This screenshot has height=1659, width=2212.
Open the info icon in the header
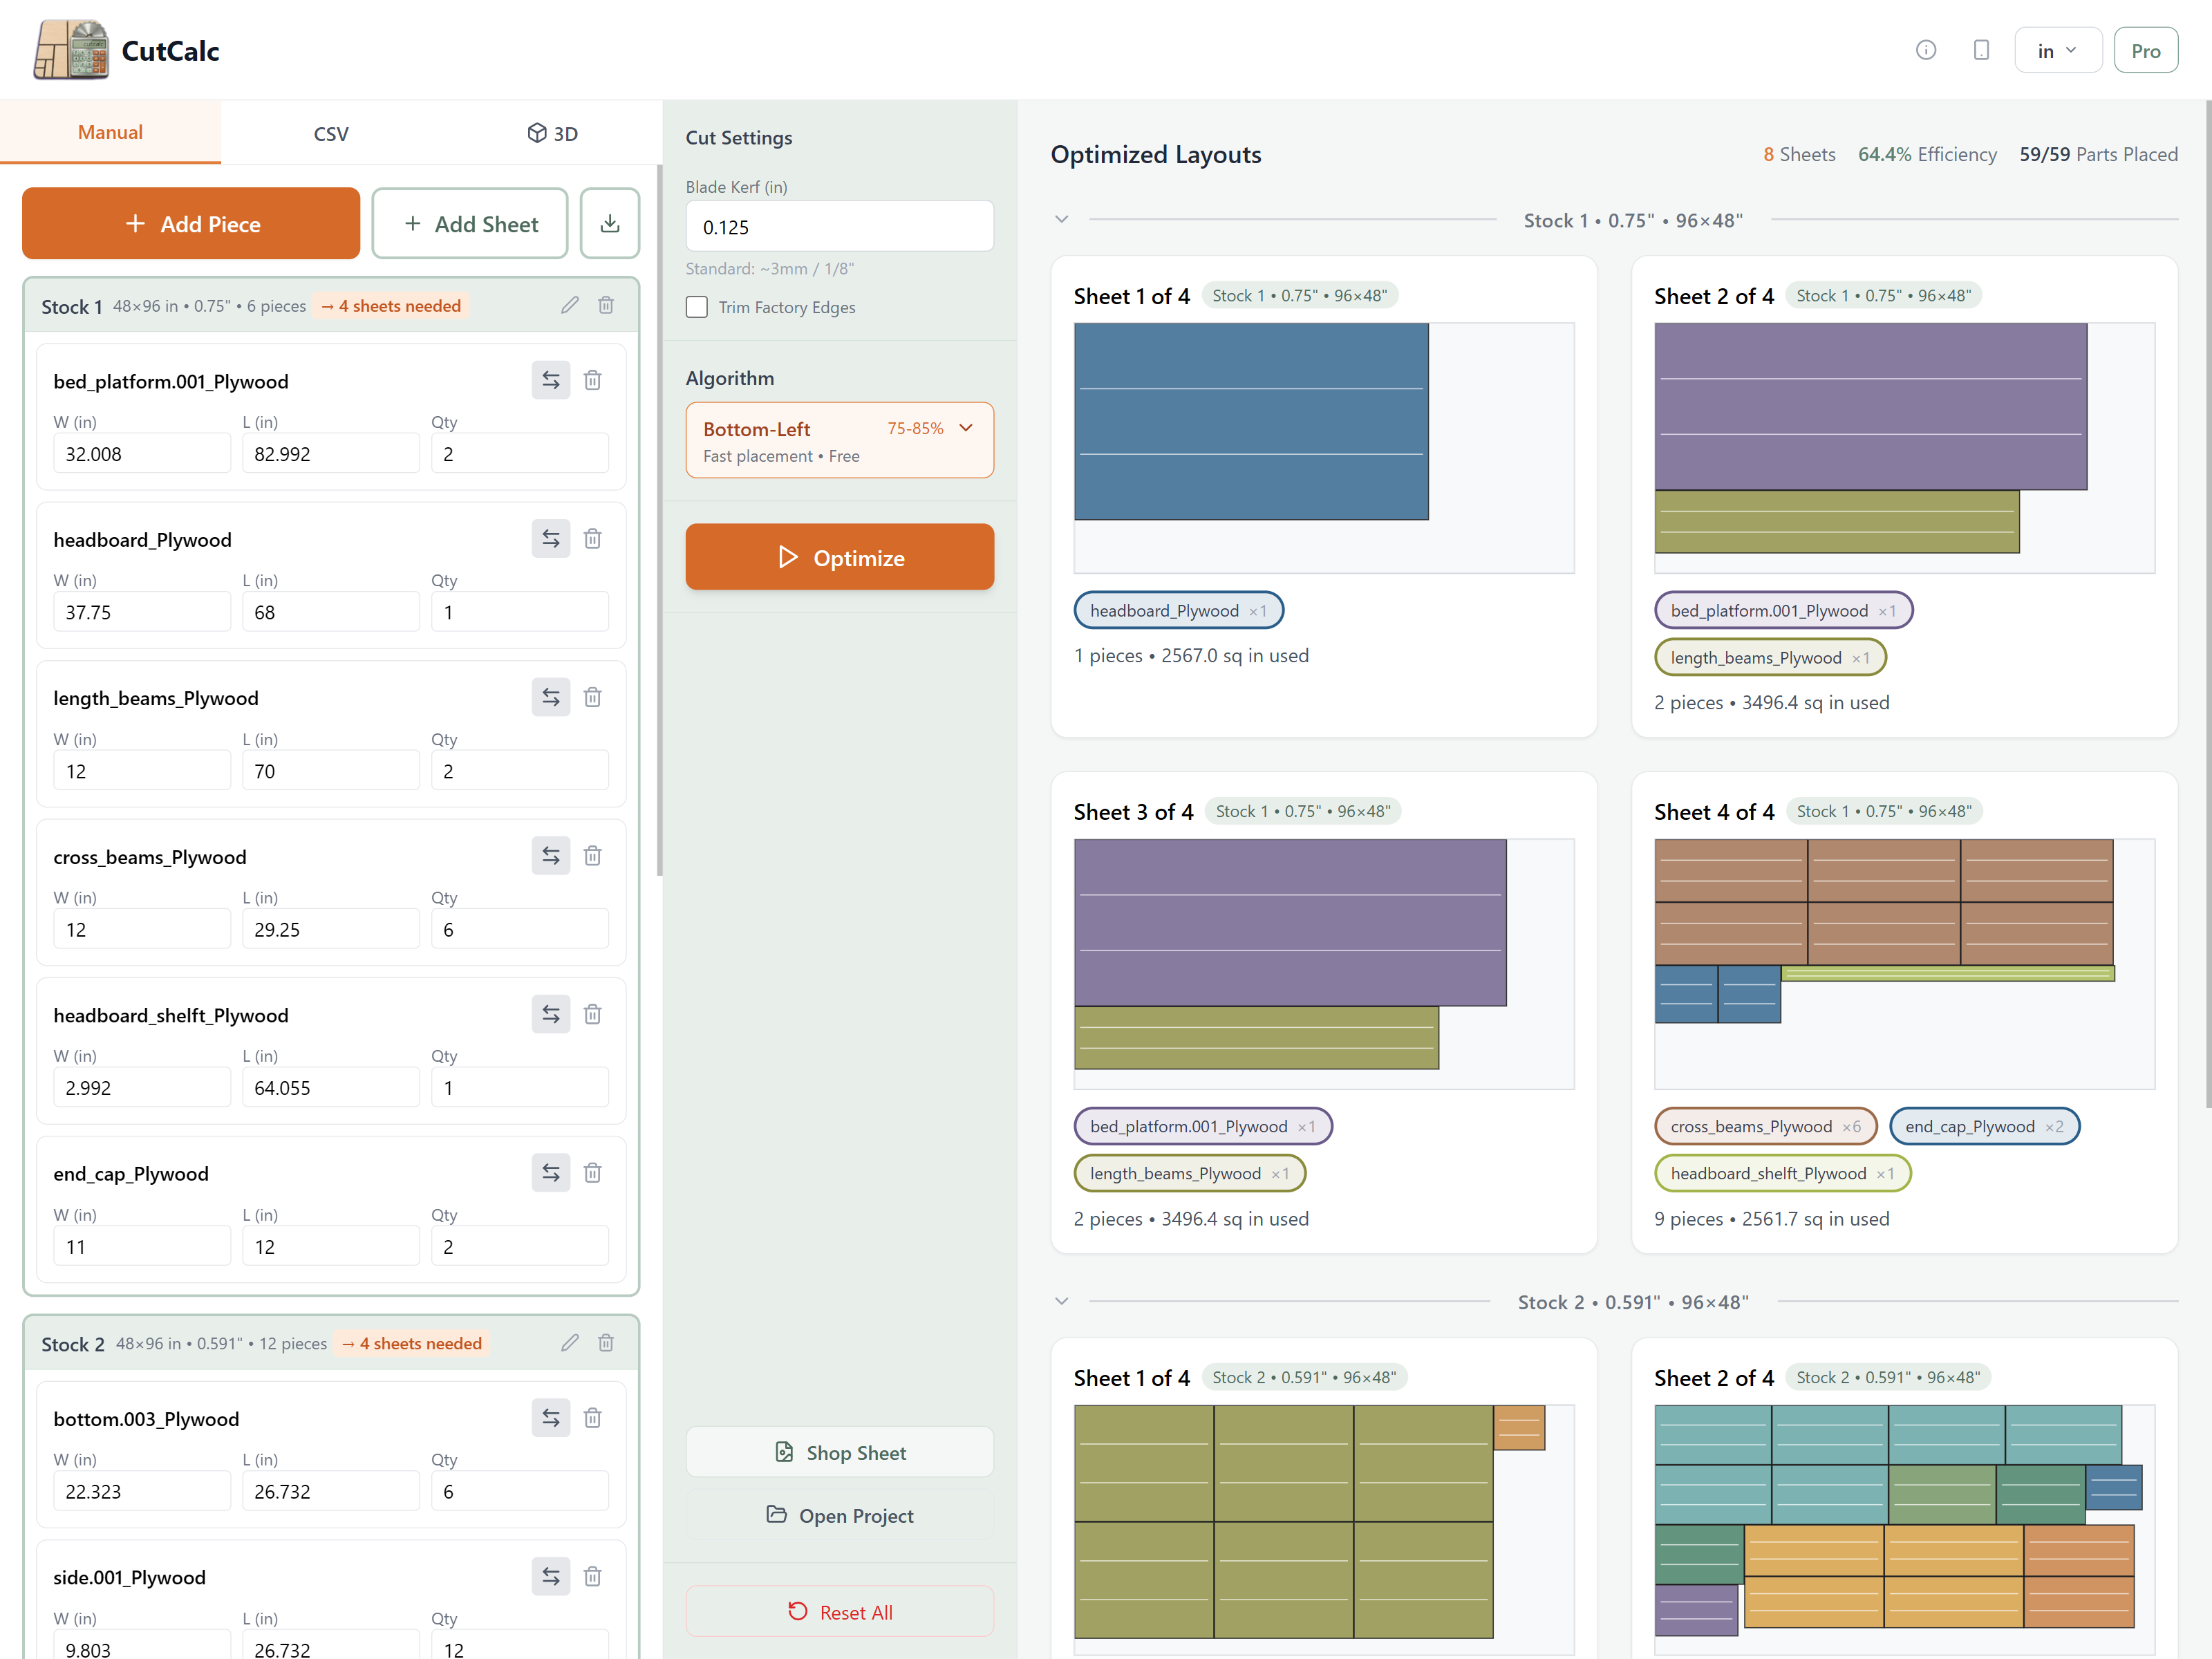(1925, 50)
